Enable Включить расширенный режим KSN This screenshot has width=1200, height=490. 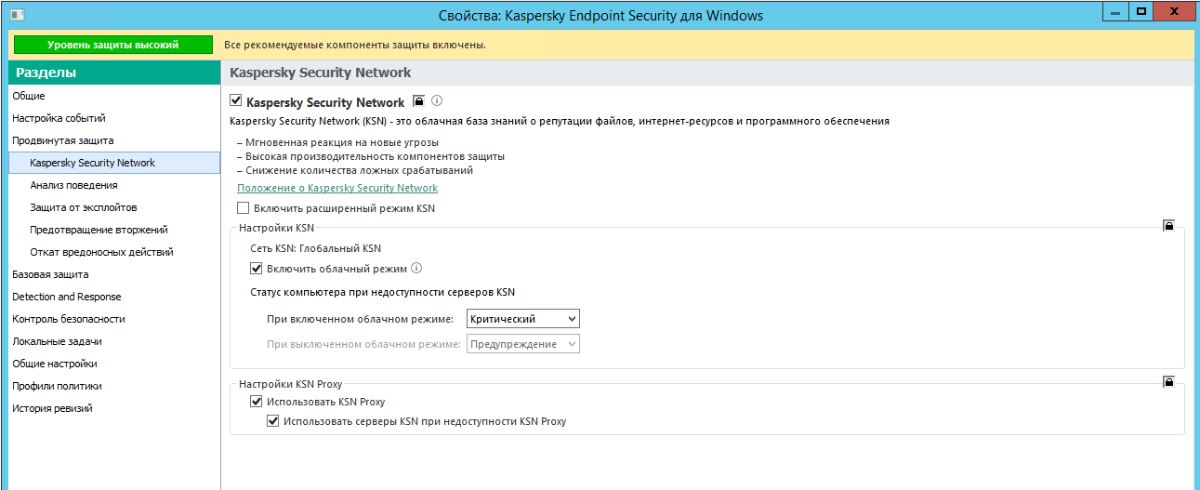tap(243, 209)
